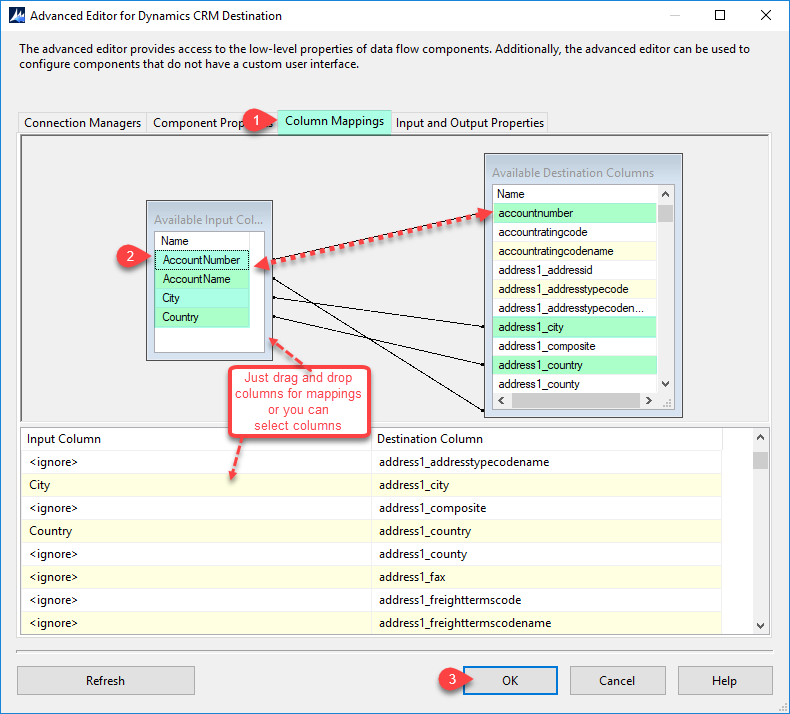Click the application icon in title bar

pos(17,16)
